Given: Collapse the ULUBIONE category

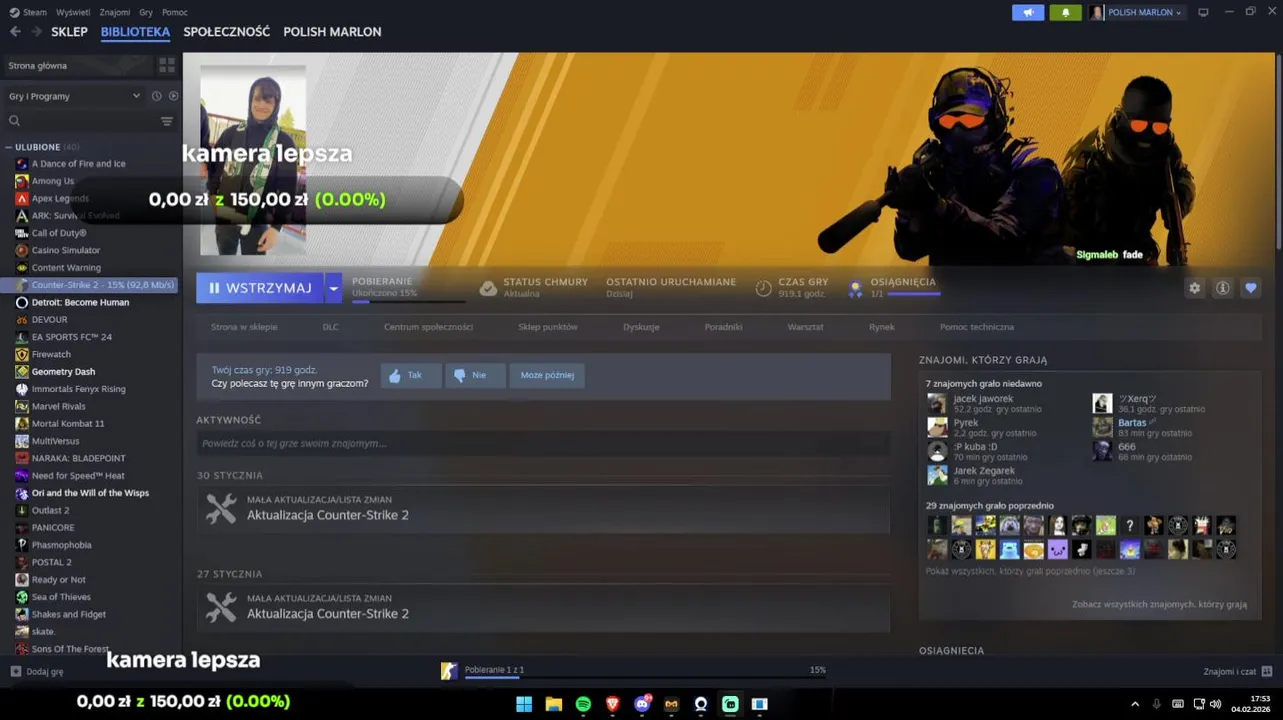Looking at the screenshot, I should pyautogui.click(x=9, y=147).
